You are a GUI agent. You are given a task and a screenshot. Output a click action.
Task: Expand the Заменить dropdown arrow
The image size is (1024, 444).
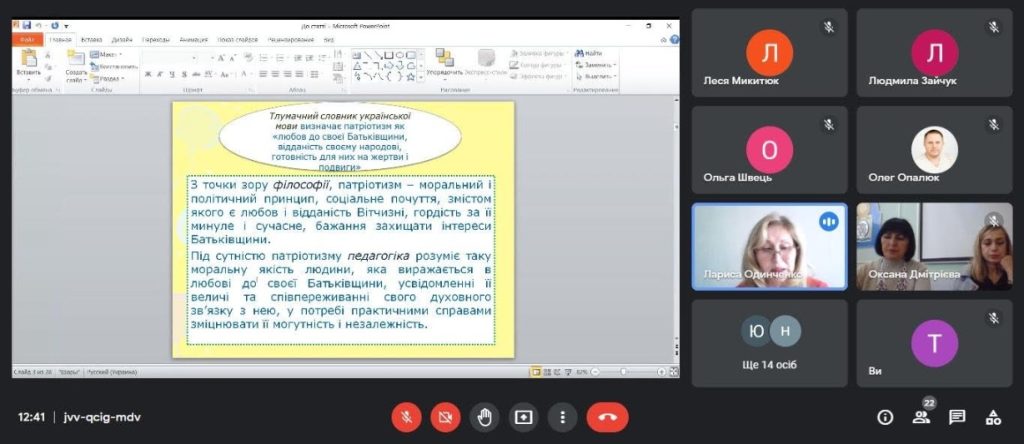[615, 65]
